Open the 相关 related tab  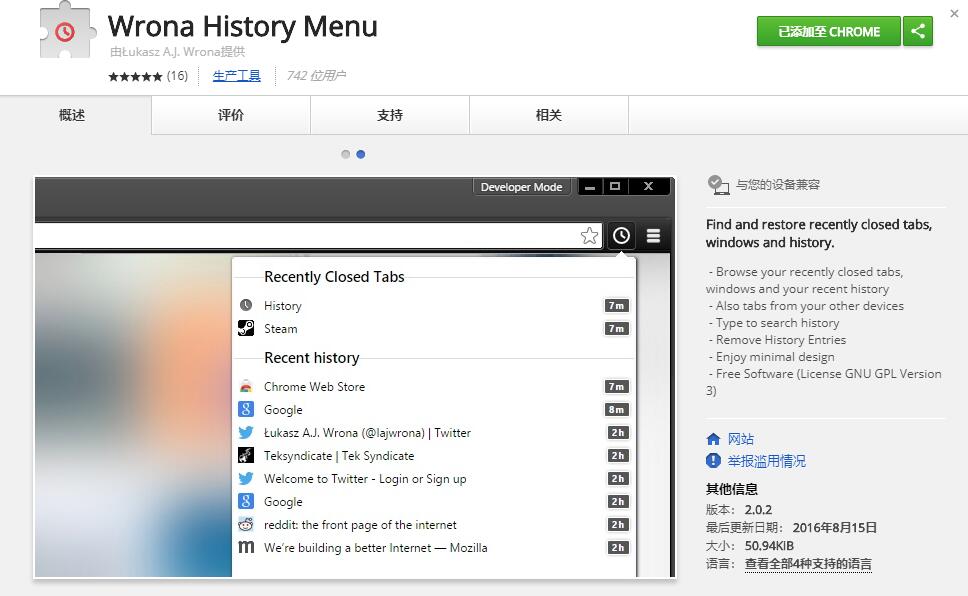click(x=549, y=115)
